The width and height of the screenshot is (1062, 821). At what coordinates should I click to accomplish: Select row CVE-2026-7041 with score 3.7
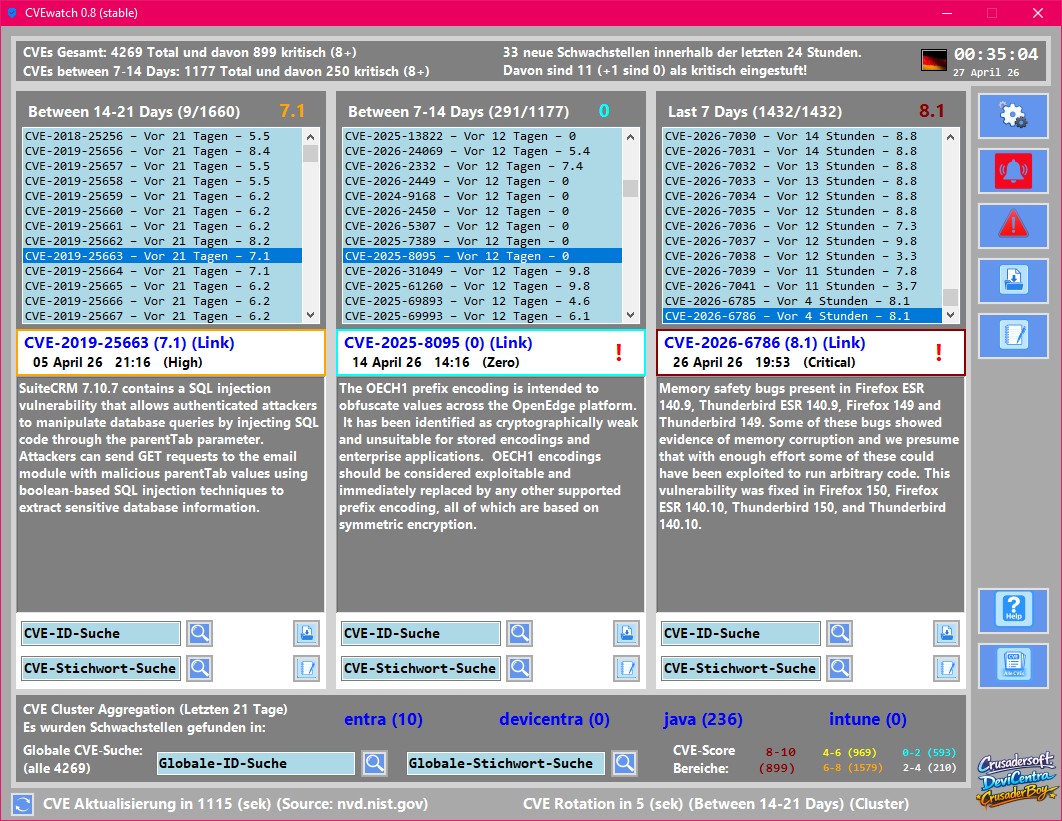coord(802,286)
